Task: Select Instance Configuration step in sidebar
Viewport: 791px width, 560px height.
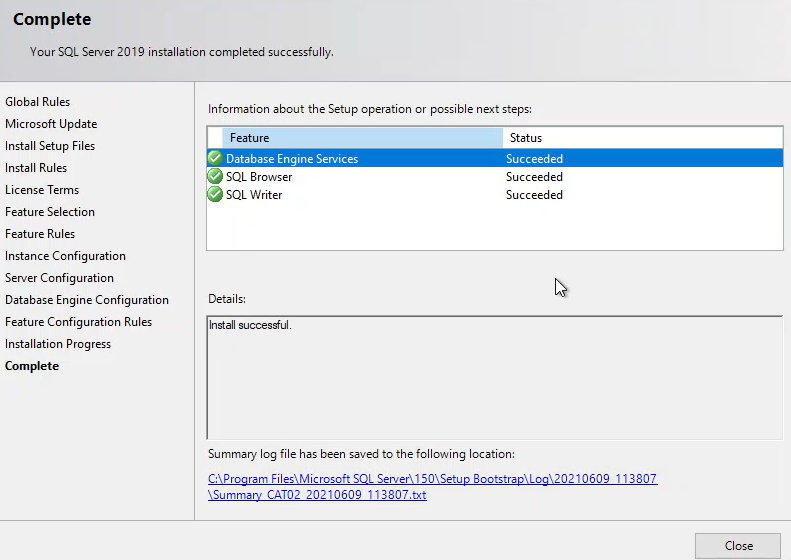Action: [65, 256]
